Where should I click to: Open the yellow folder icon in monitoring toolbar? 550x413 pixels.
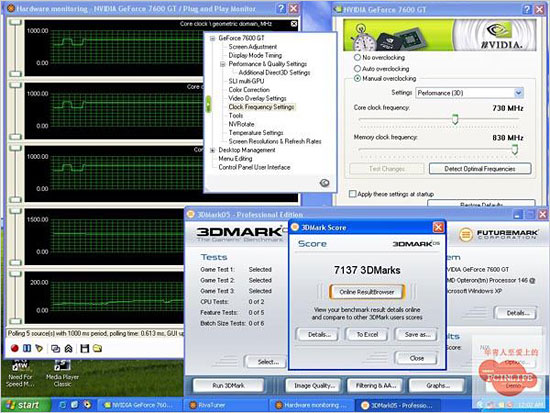(x=98, y=348)
